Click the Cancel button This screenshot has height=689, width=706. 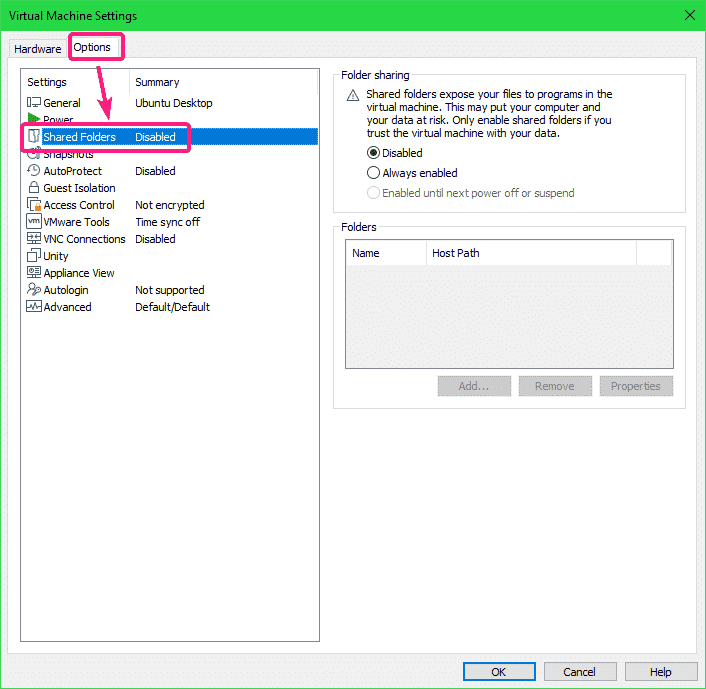[579, 672]
